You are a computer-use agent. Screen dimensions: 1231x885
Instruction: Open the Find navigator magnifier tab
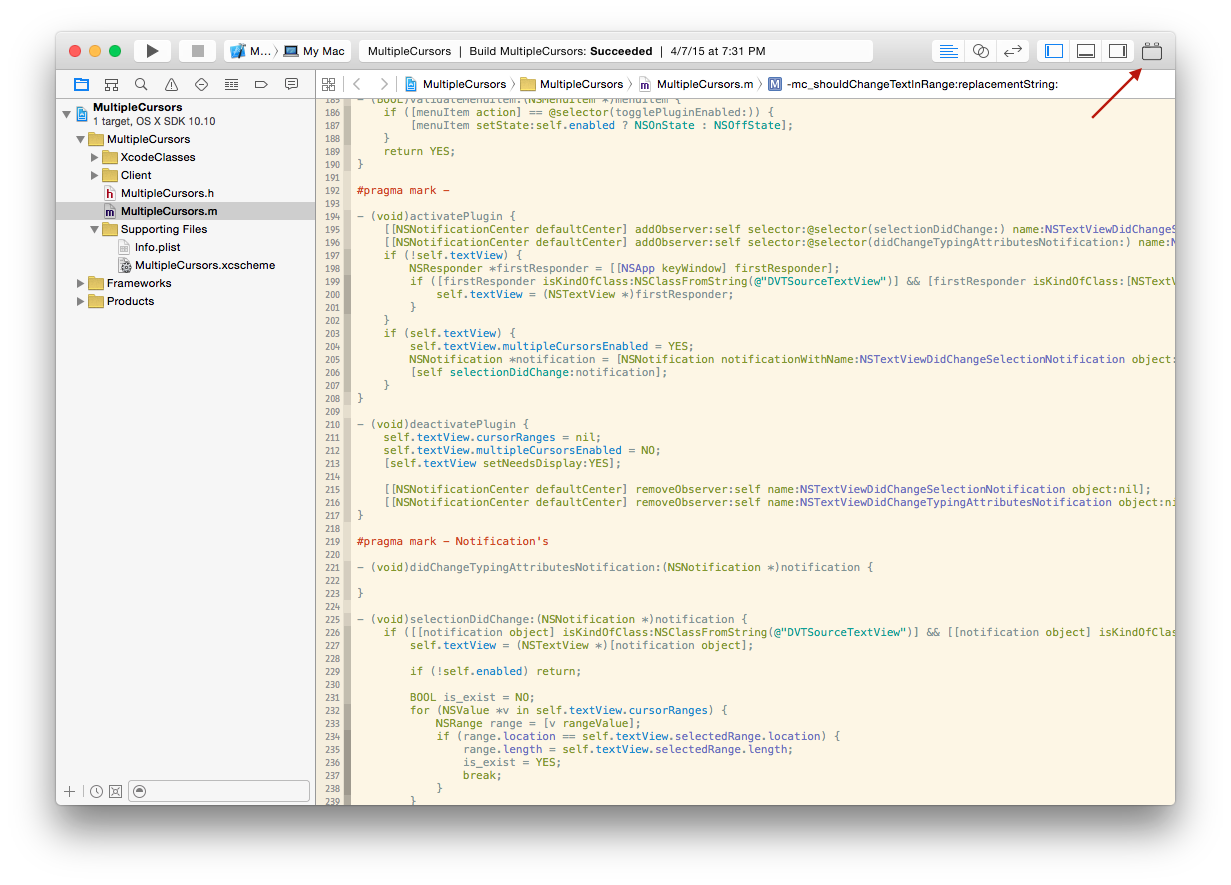coord(141,84)
